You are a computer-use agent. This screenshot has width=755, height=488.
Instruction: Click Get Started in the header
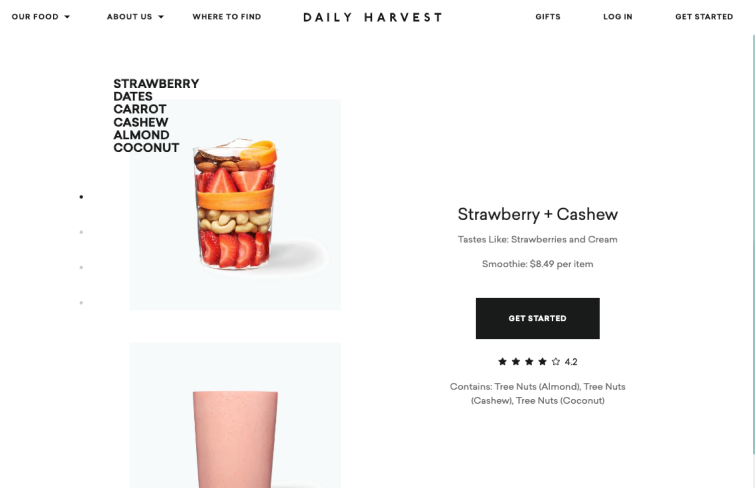coord(704,17)
